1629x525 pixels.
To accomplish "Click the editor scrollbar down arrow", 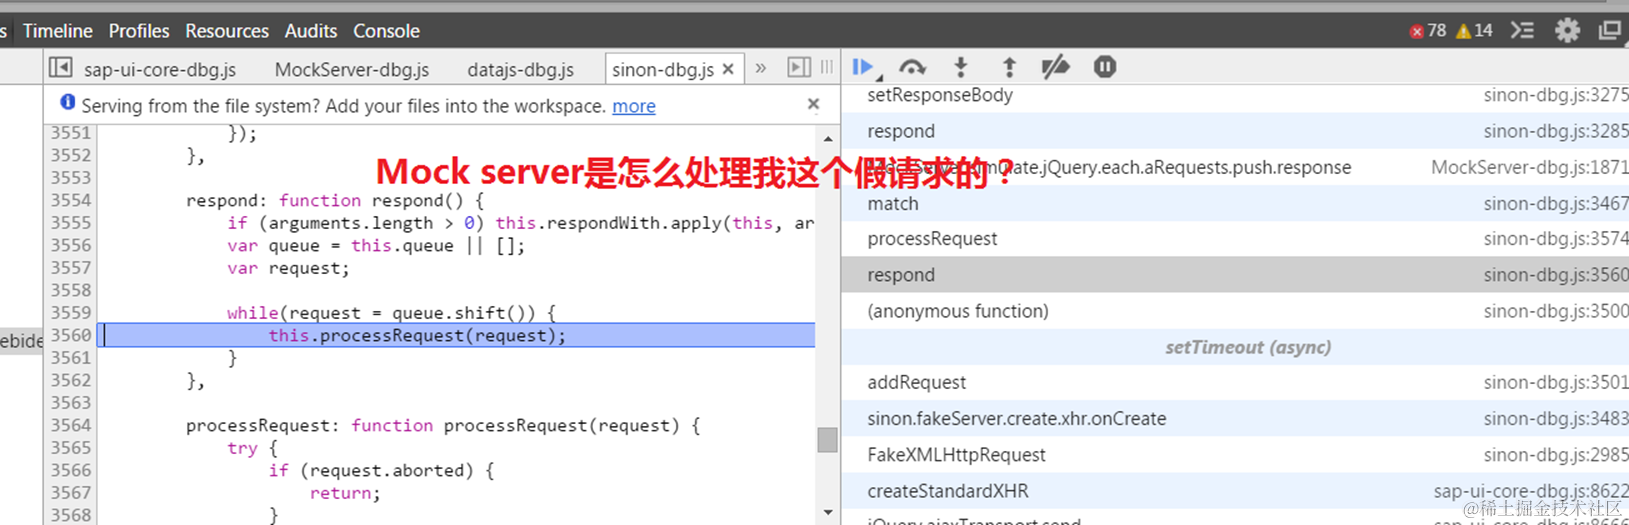I will pos(828,513).
